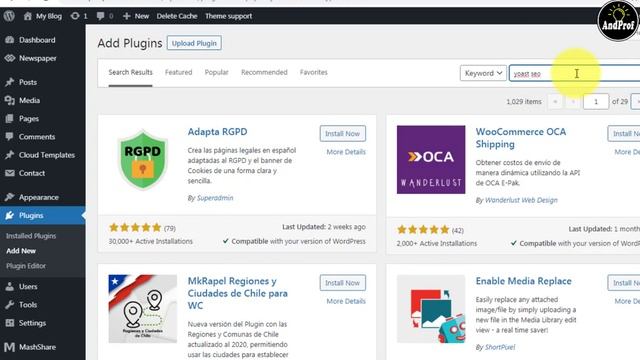Click the WordPress logo icon in admin bar
The height and width of the screenshot is (360, 640).
(9, 16)
